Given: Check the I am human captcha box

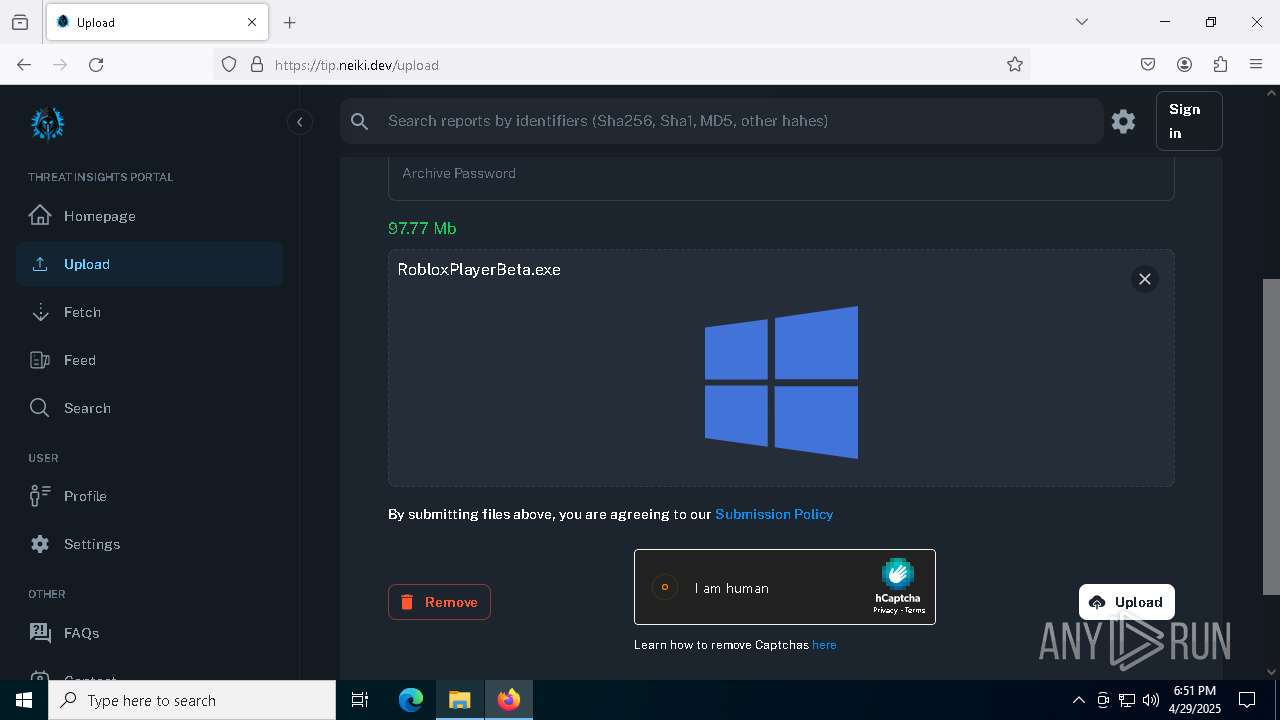Looking at the screenshot, I should click(x=665, y=587).
